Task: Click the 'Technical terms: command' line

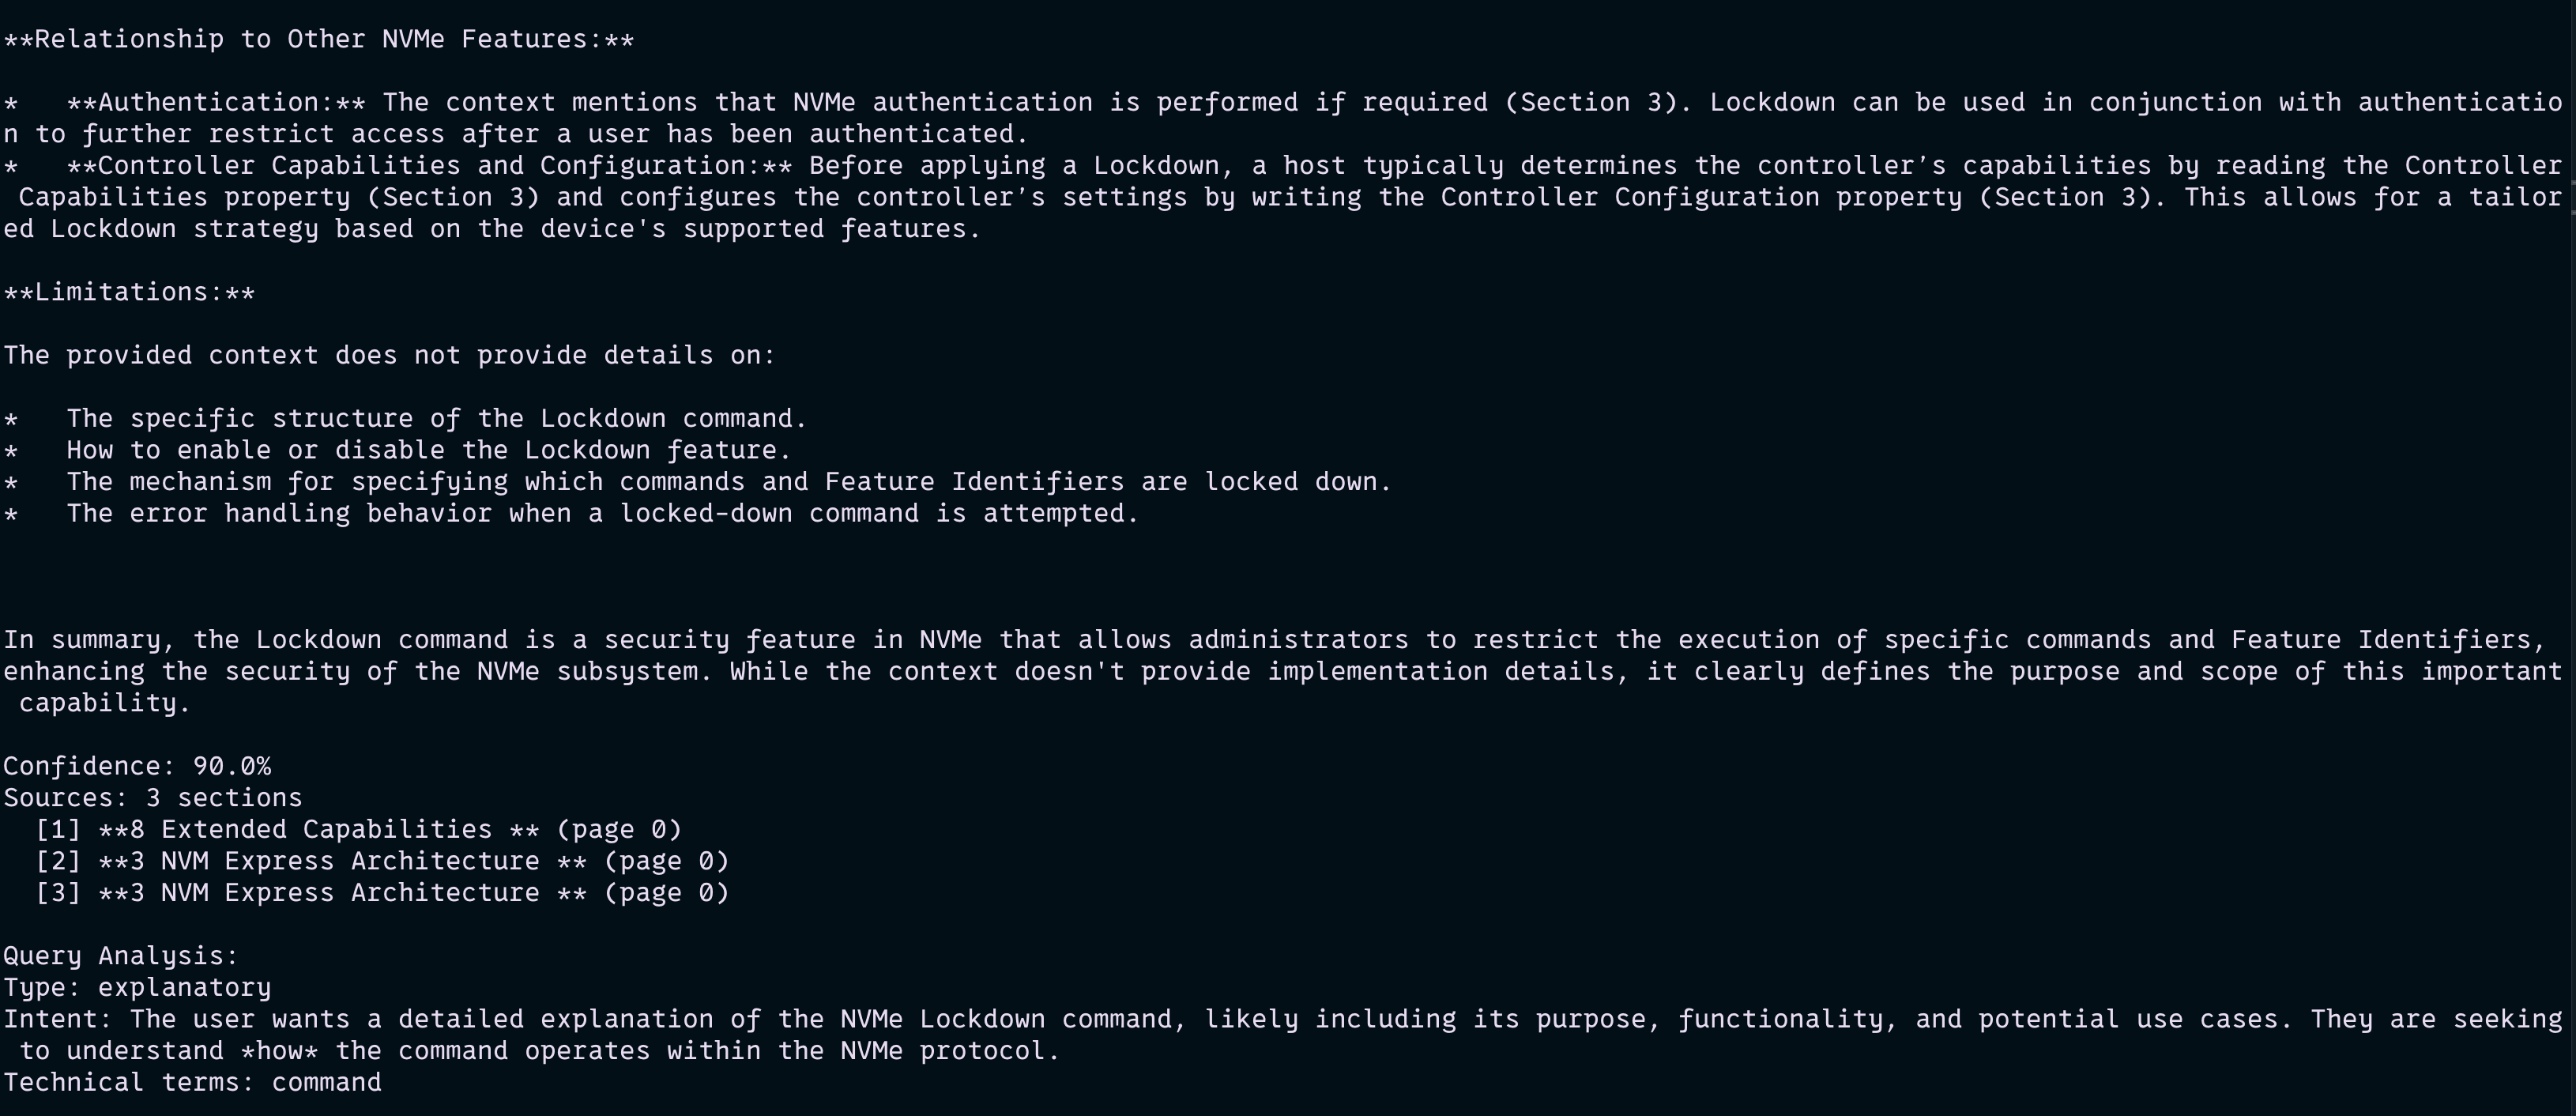Action: 192,1082
